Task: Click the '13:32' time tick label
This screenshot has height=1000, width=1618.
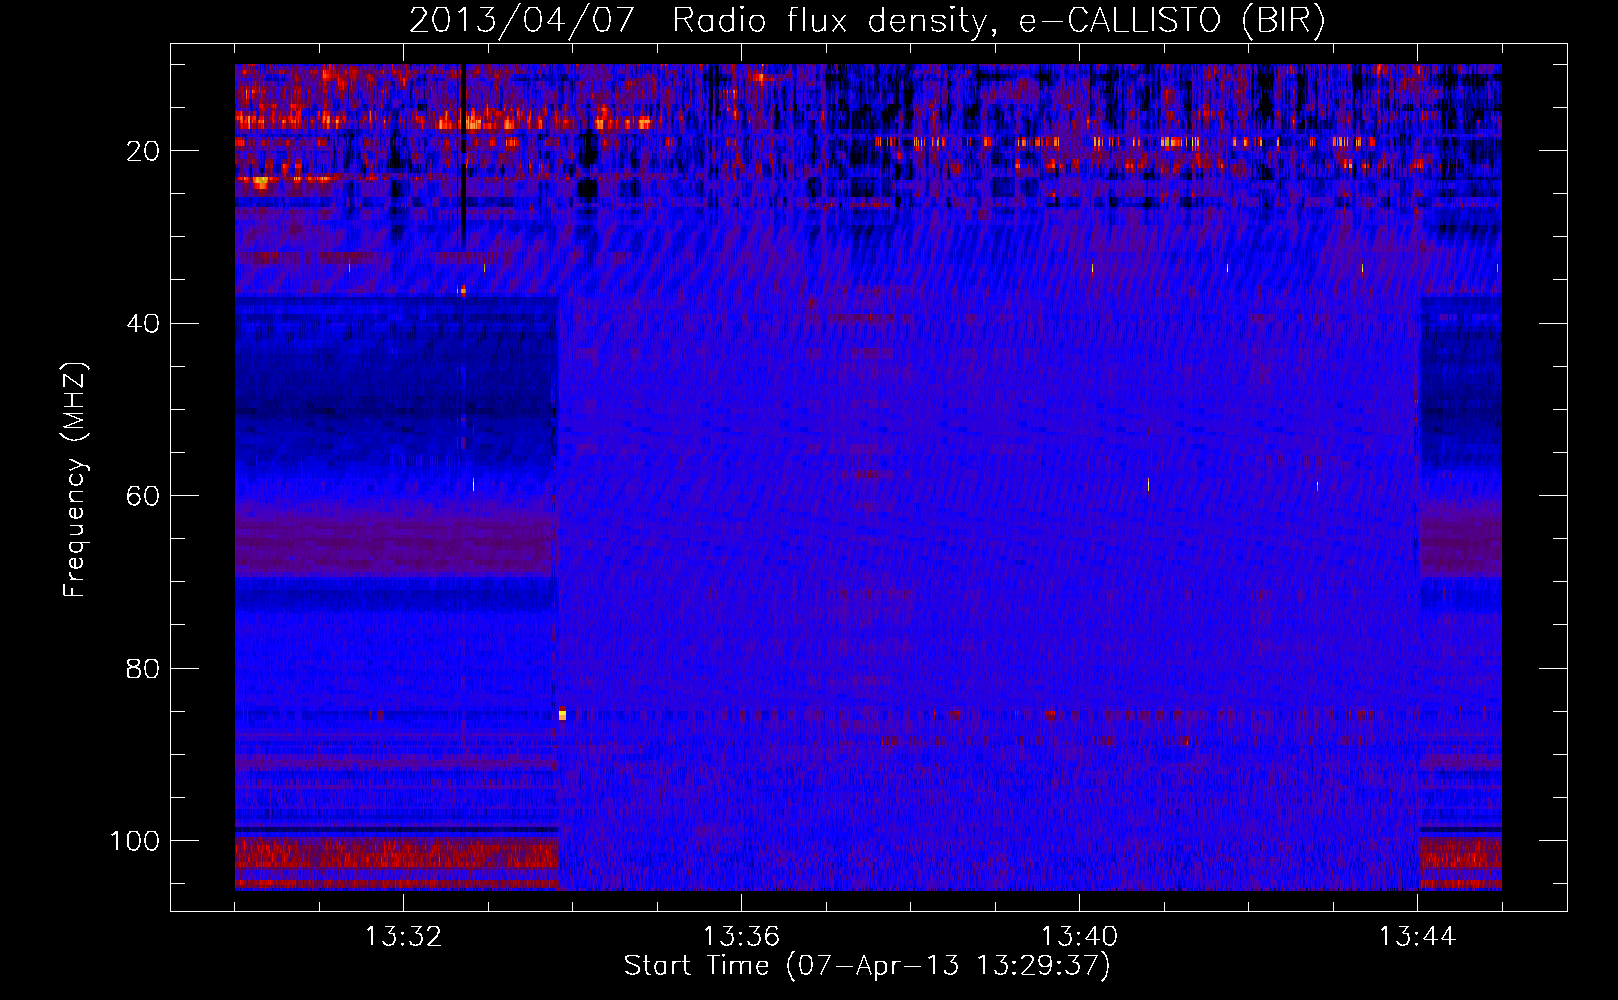Action: click(x=403, y=937)
